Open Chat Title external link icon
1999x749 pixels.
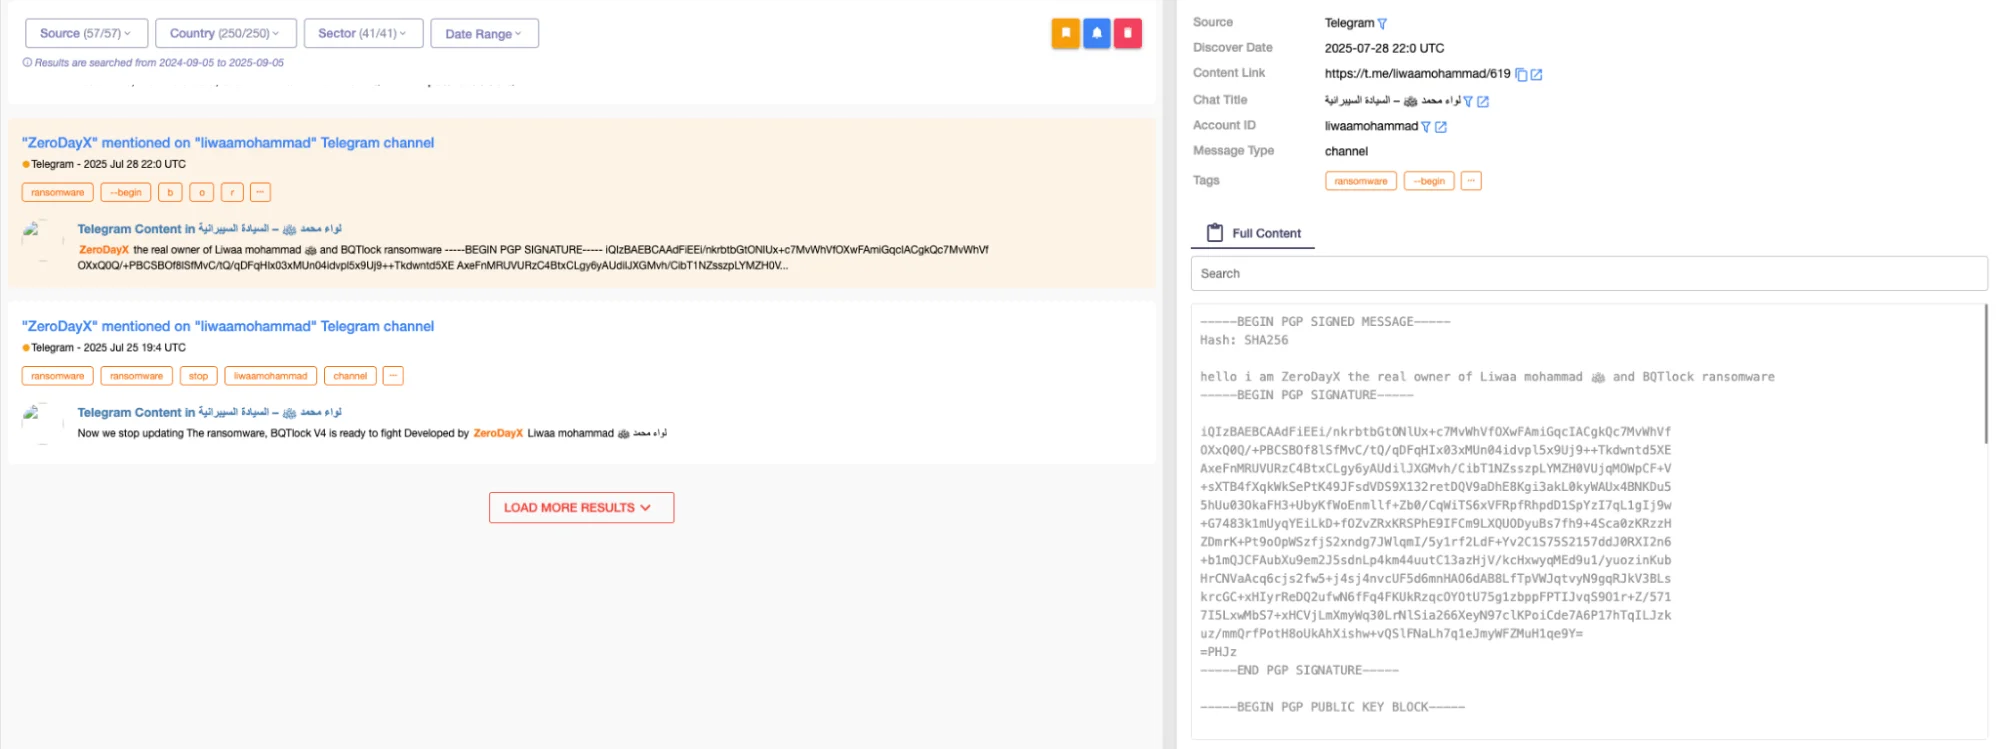coord(1483,101)
